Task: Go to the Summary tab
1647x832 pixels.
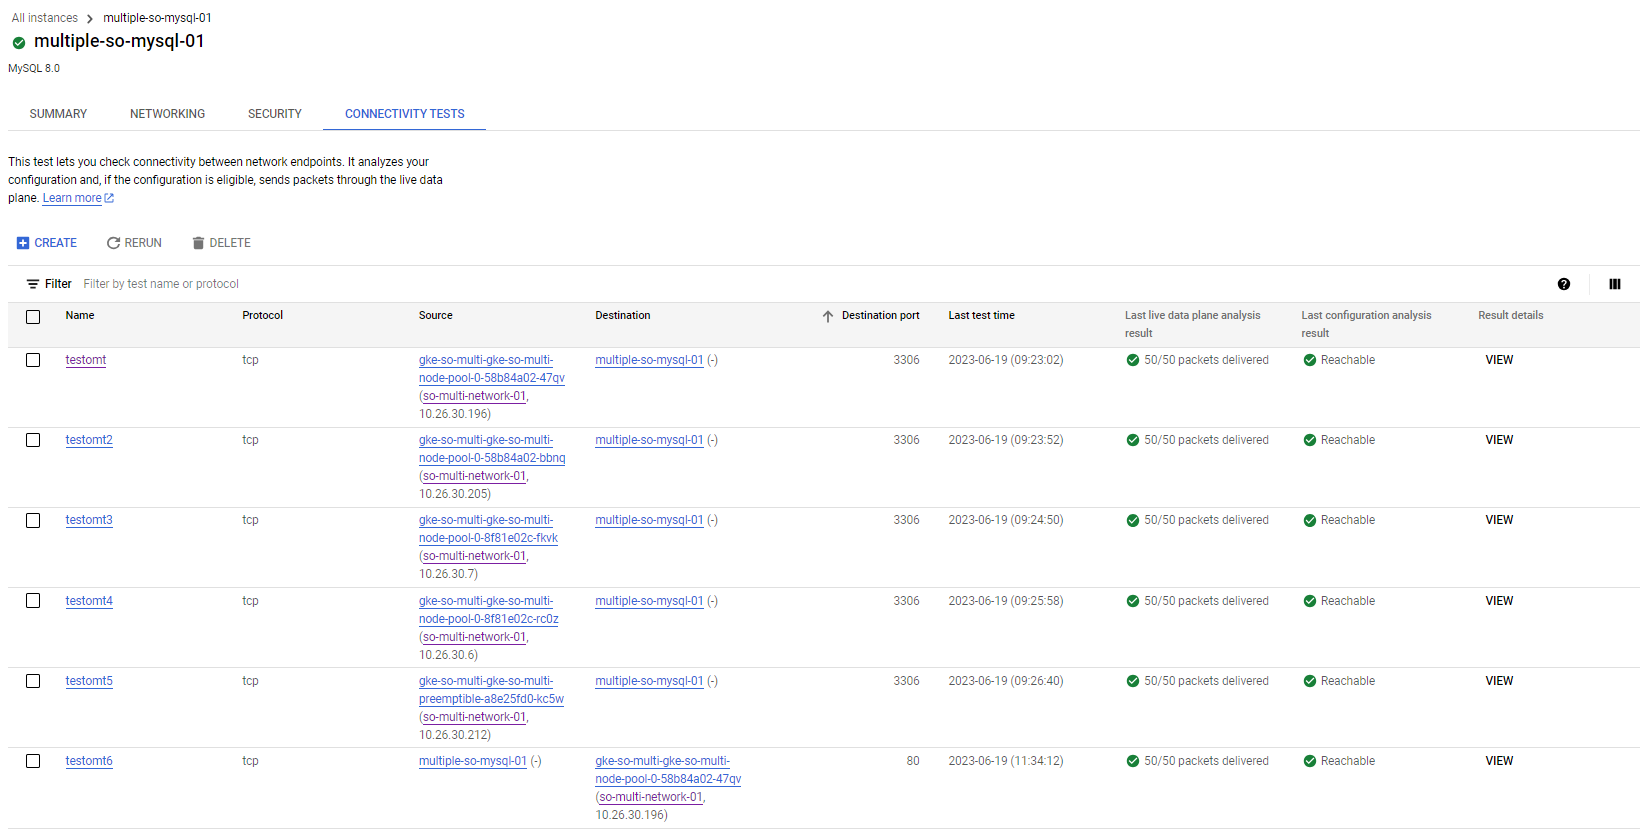Action: (x=58, y=114)
